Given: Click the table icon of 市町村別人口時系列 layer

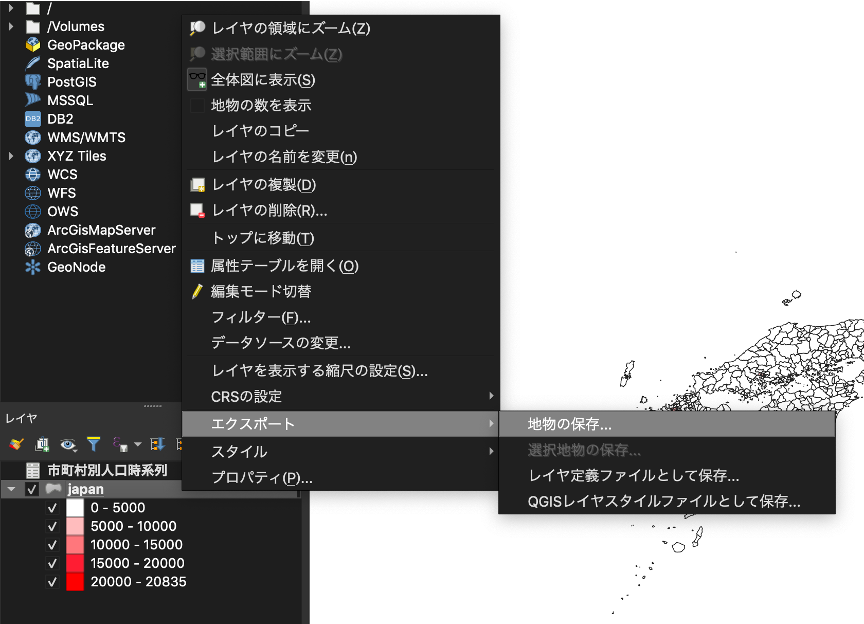Looking at the screenshot, I should pos(33,470).
